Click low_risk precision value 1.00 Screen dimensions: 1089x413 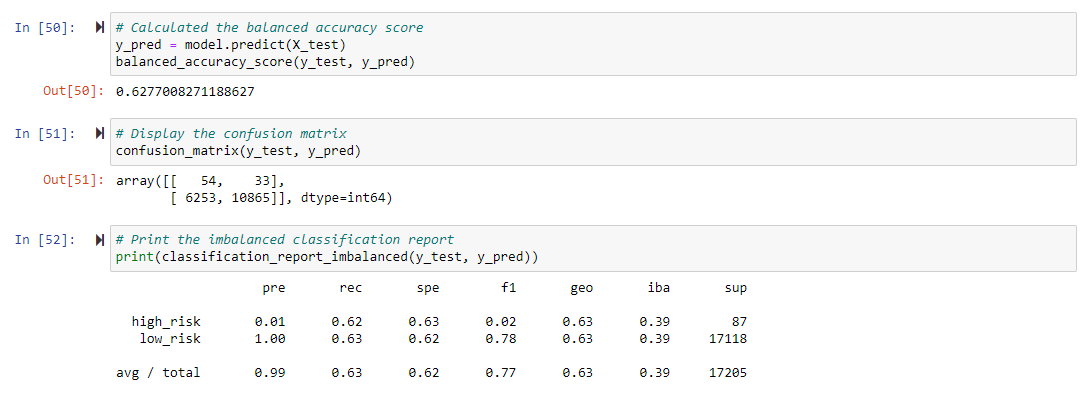tap(269, 339)
